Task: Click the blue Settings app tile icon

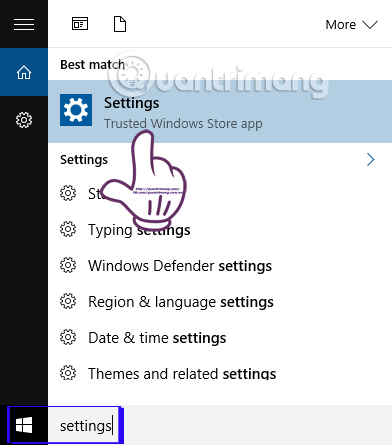Action: [76, 110]
